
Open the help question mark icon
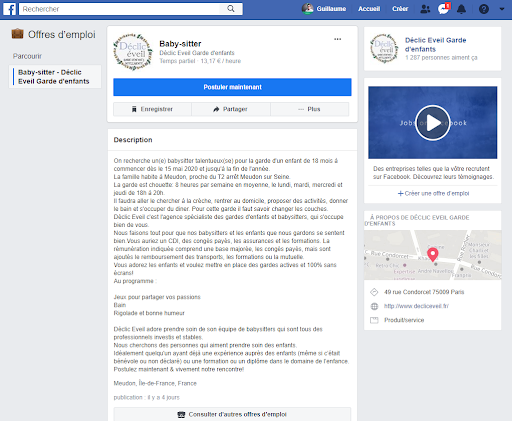[x=484, y=9]
